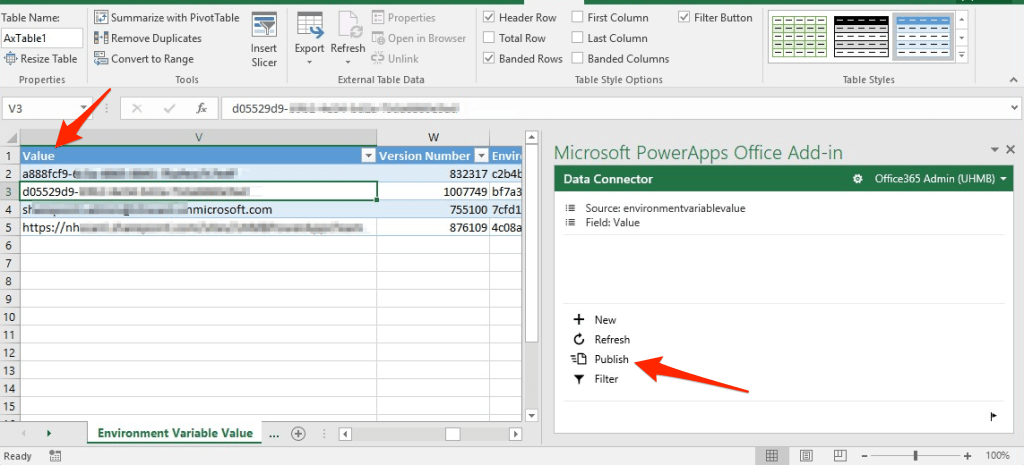Viewport: 1024px width, 465px height.
Task: Open add-in pane options arrow
Action: pos(995,150)
